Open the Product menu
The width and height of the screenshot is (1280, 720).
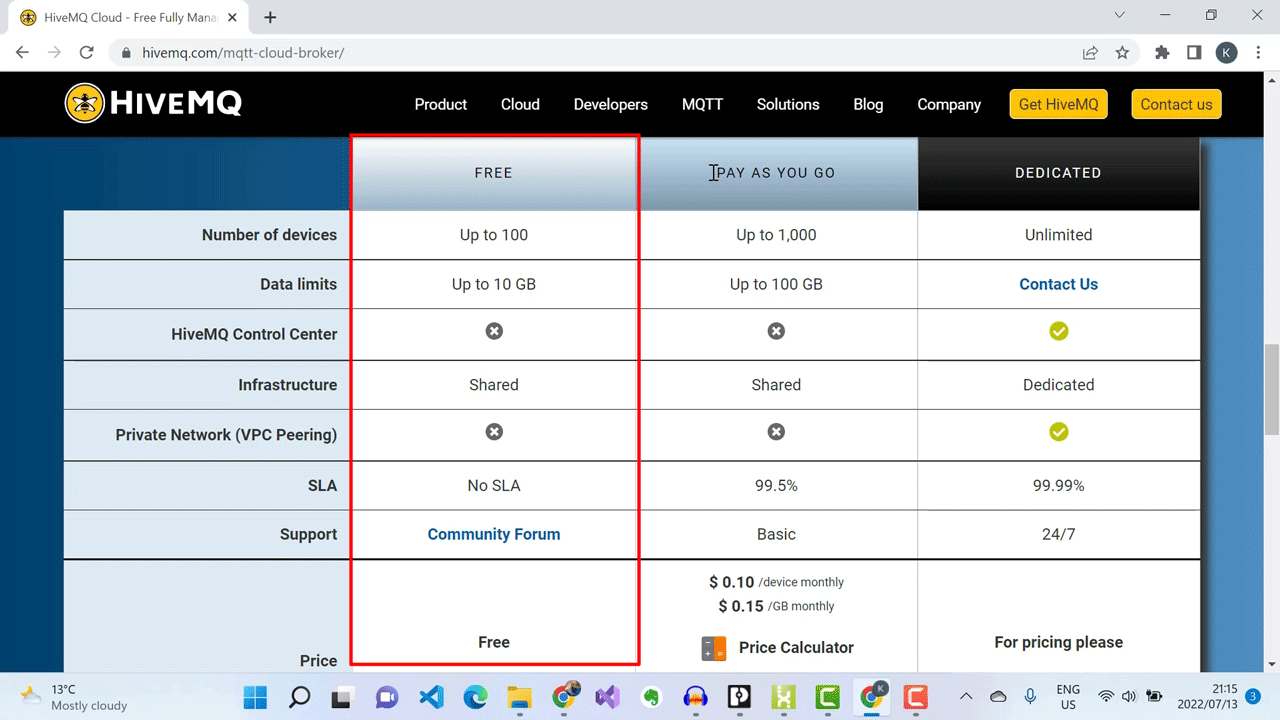(441, 104)
